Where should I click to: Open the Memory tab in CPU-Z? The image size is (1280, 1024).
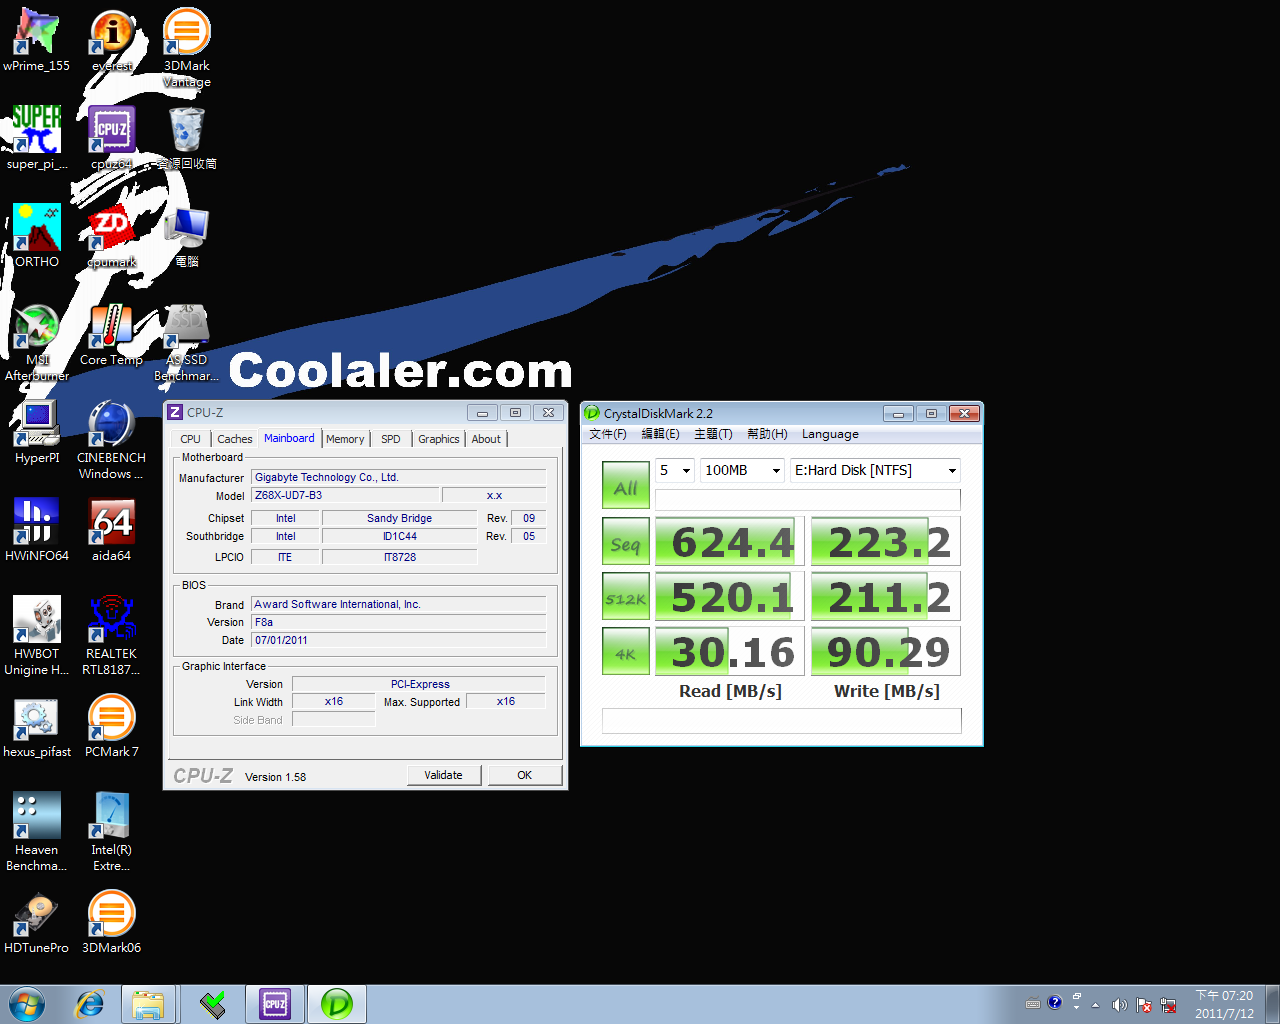tap(345, 439)
